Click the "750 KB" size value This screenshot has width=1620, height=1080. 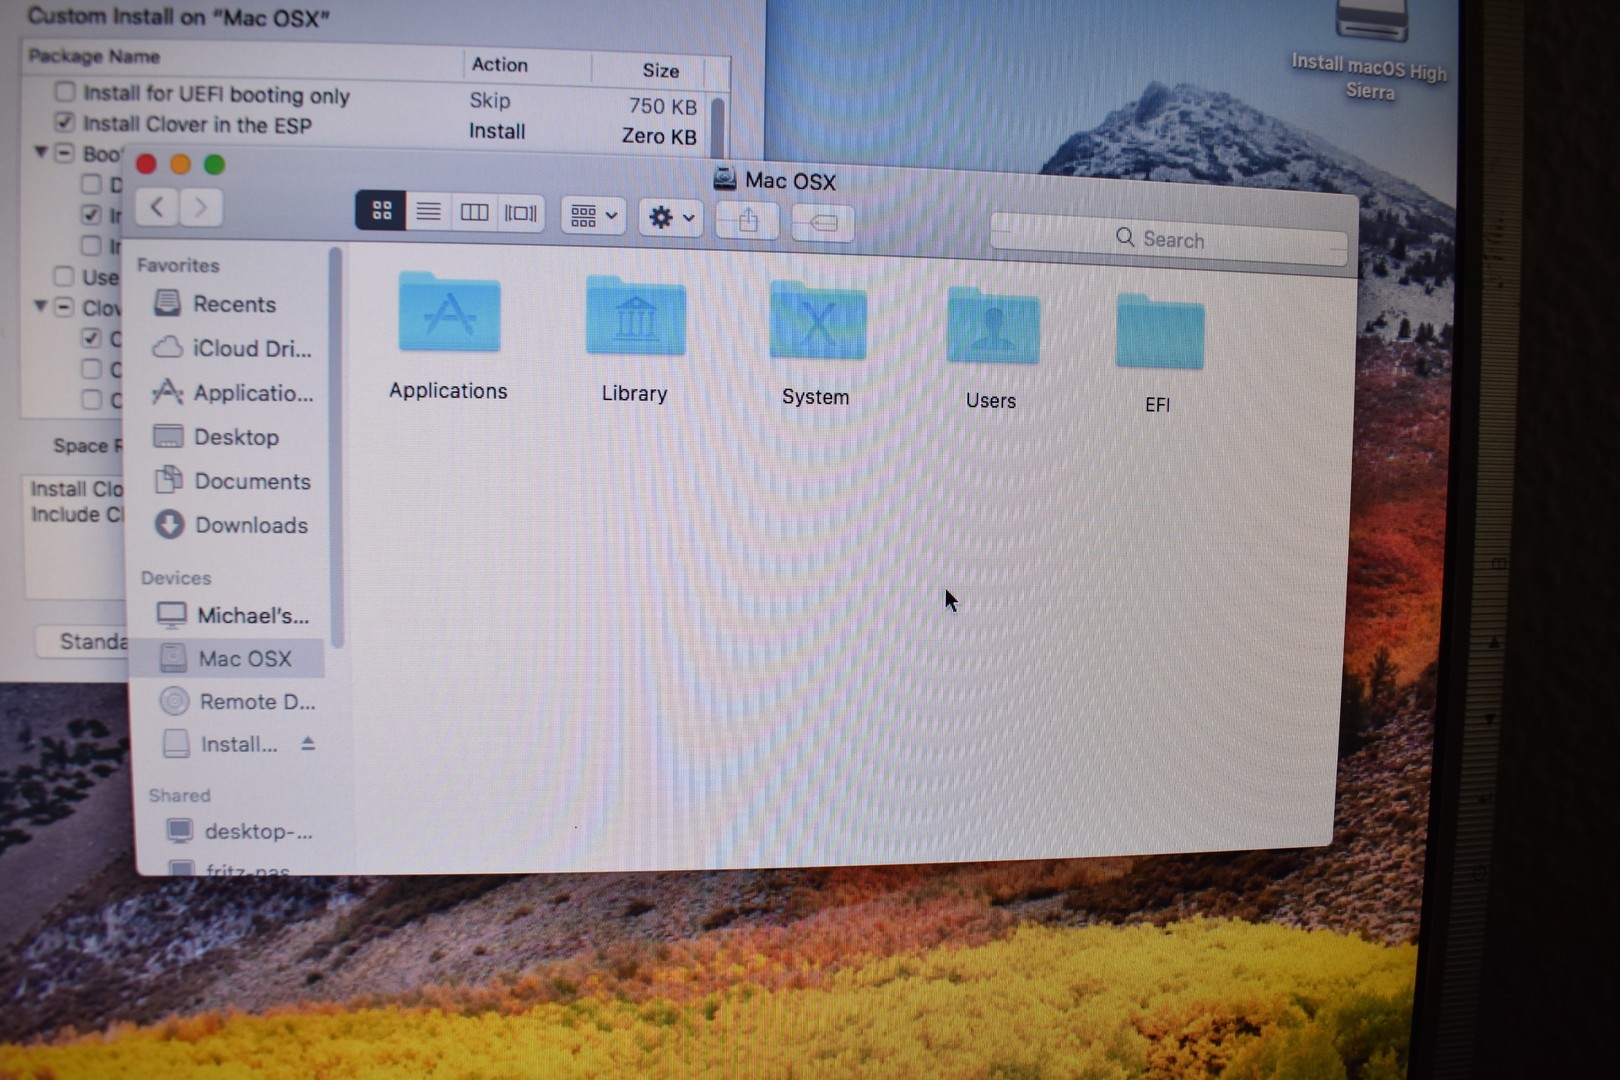pos(663,106)
